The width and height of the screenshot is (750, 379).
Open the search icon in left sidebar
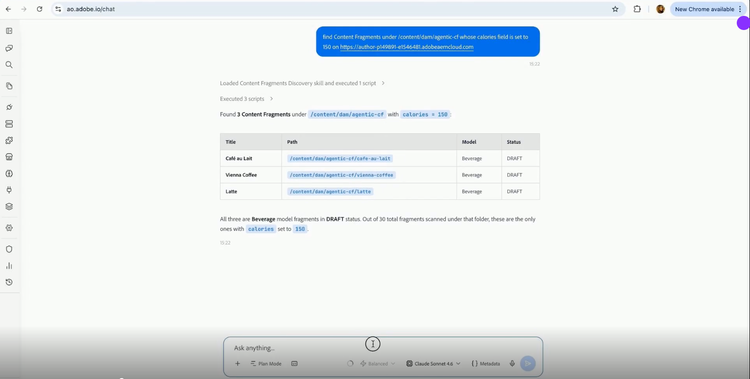(x=9, y=65)
